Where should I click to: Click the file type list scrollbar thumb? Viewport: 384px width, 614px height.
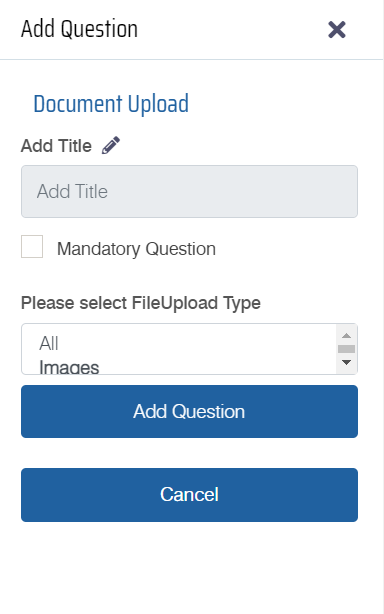(x=346, y=349)
